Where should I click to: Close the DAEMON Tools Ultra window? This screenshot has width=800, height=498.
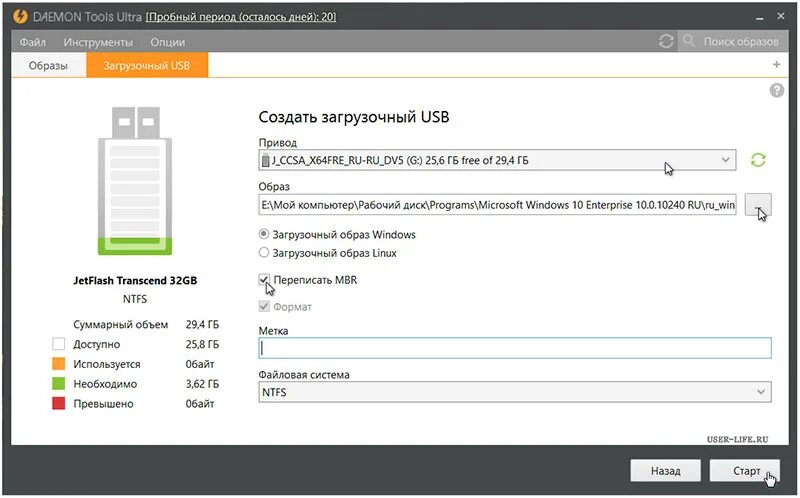[781, 16]
